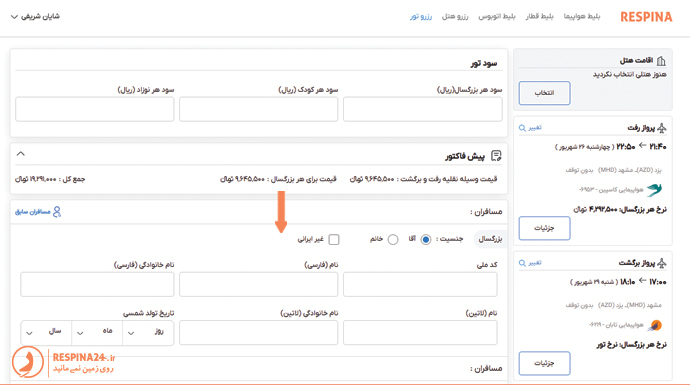
Task: Click the نام خانوادگی (لاتین) input field
Action: (x=258, y=333)
